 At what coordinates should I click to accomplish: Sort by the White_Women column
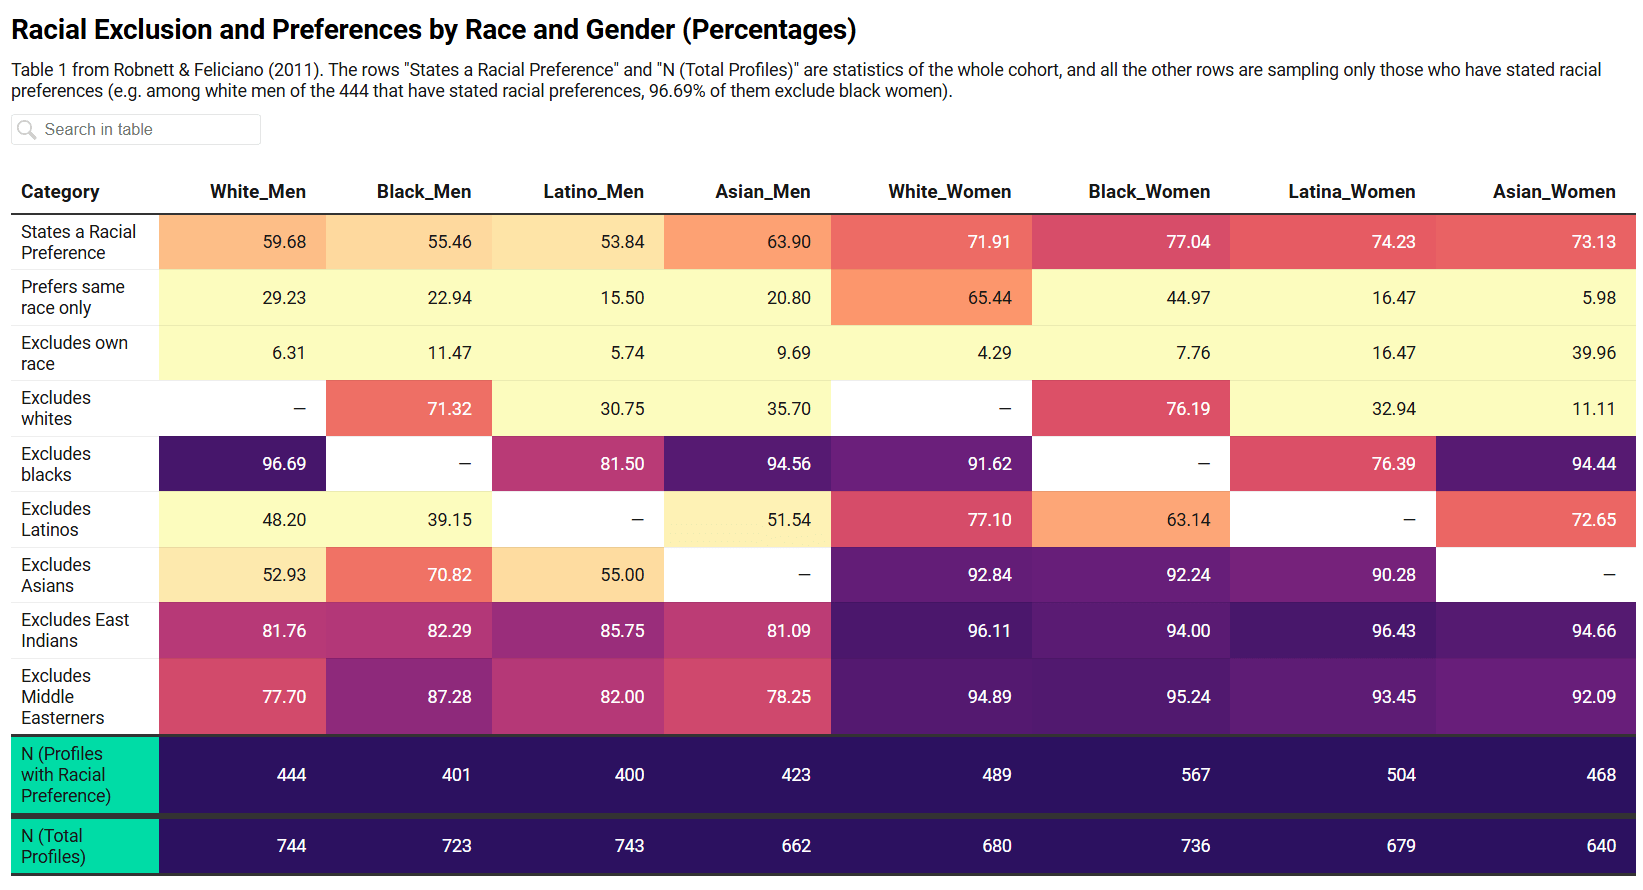[x=949, y=192]
